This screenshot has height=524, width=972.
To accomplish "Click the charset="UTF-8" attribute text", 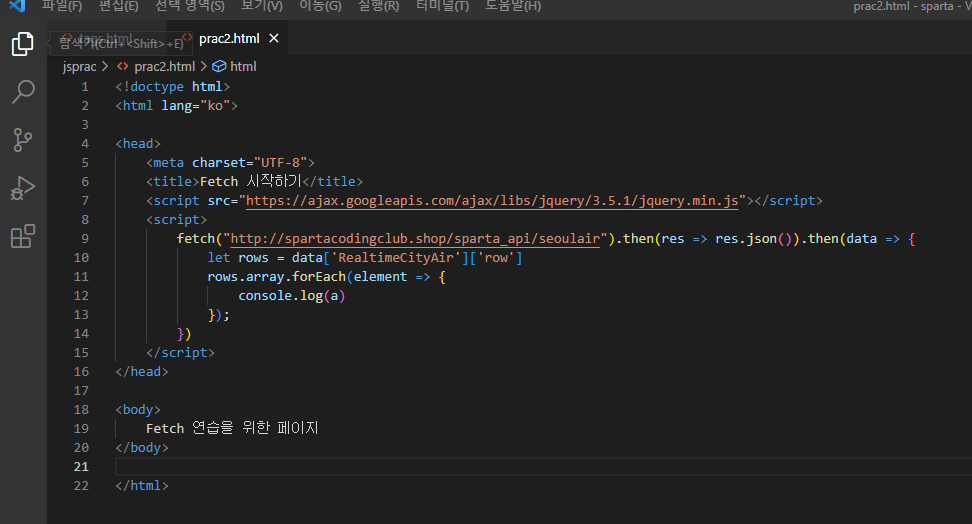I will (x=249, y=162).
